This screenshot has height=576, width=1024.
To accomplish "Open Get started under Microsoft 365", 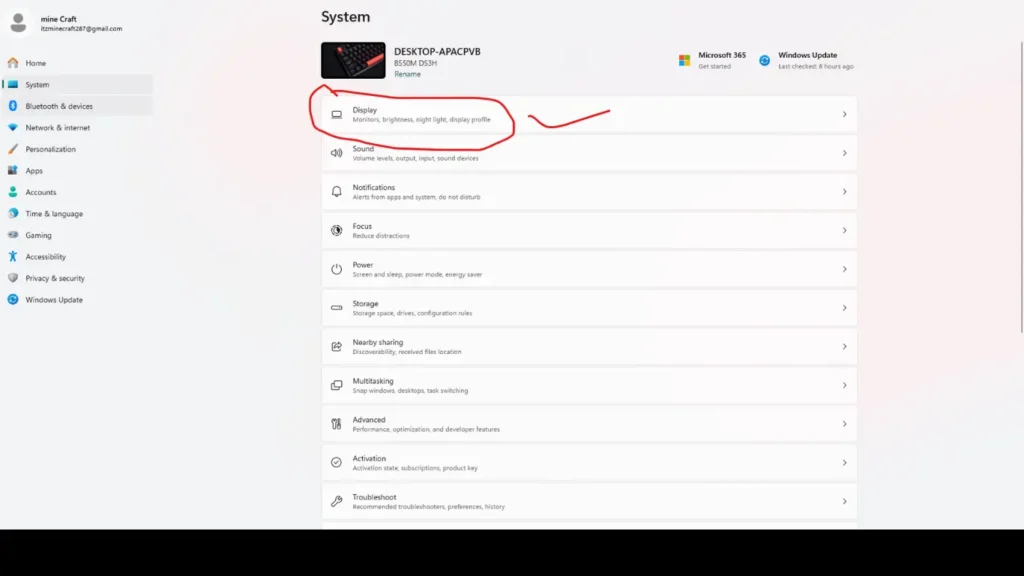I will click(x=717, y=64).
